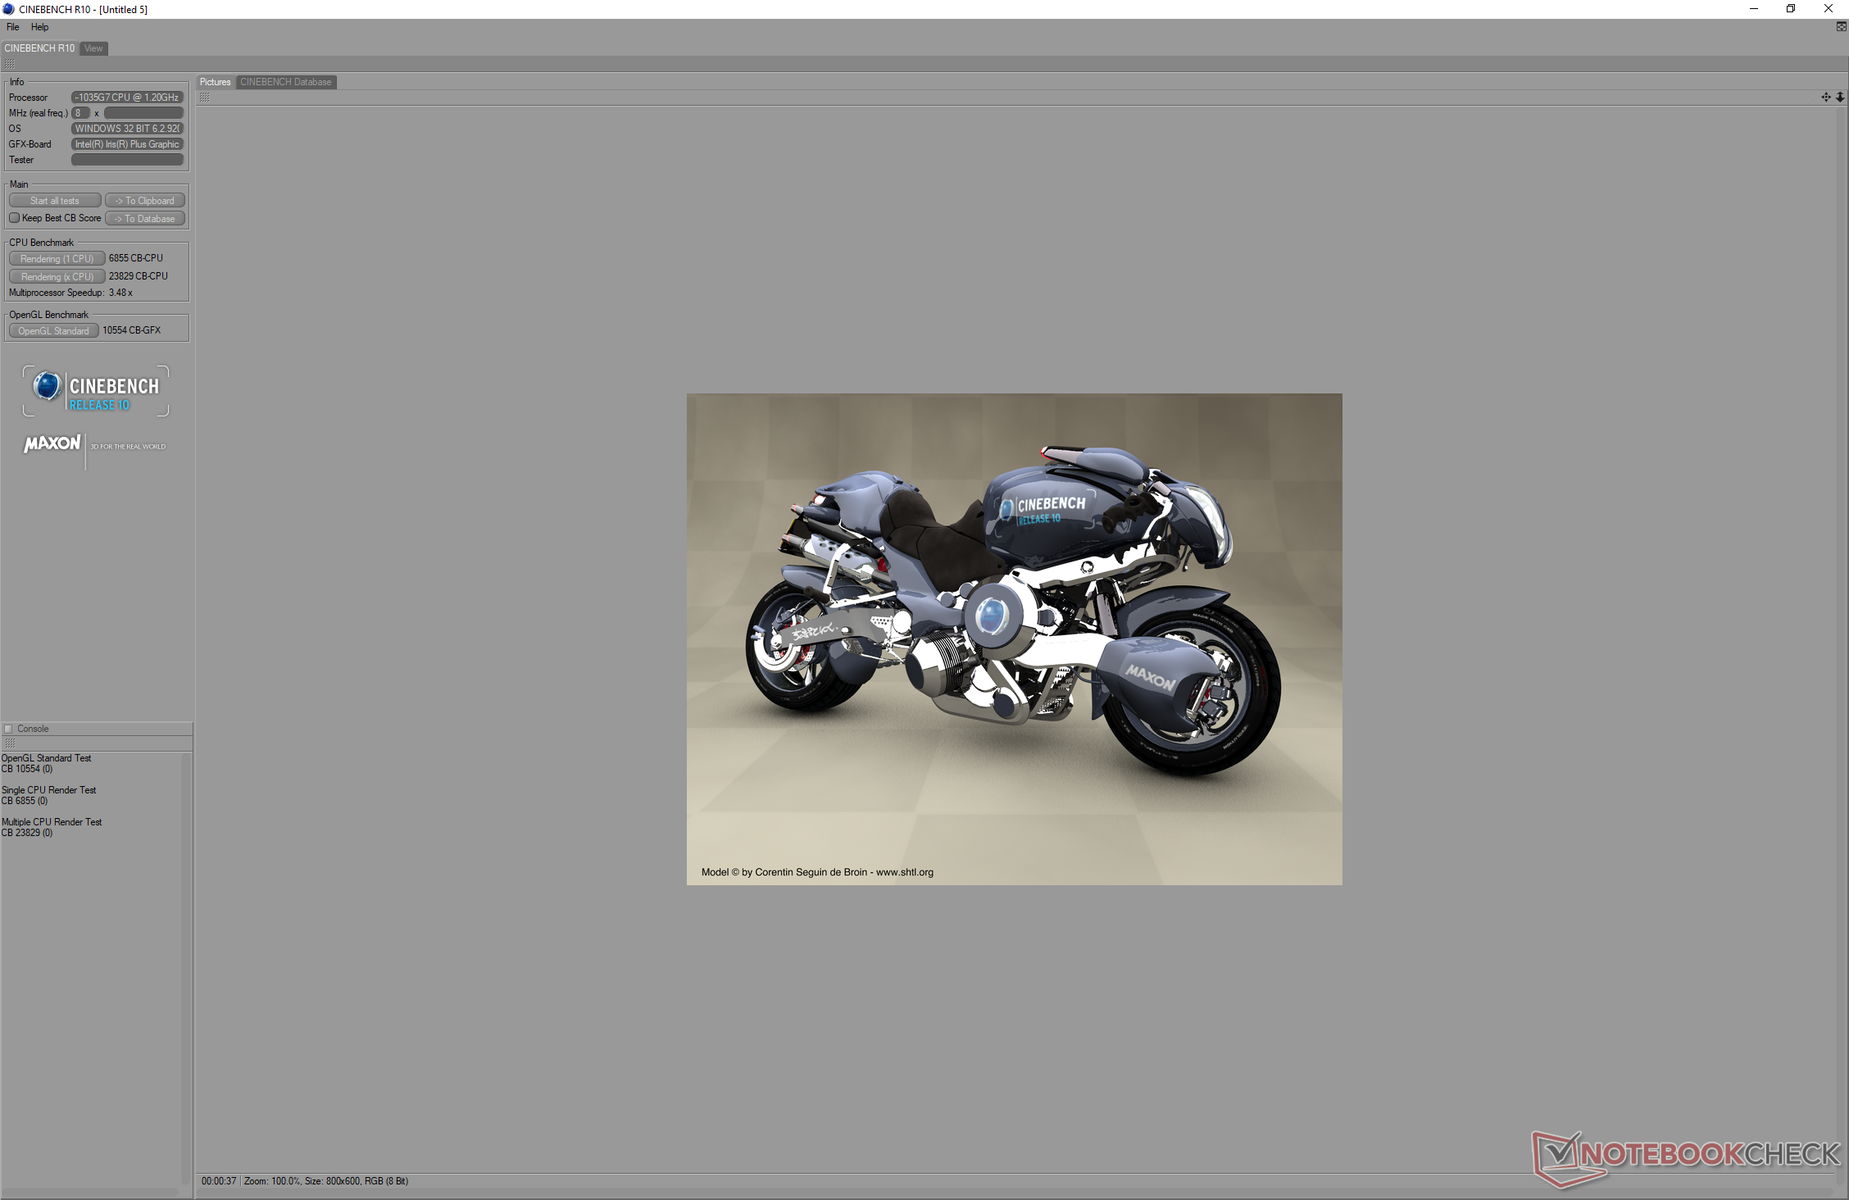Switch to the CINEBENCH Database tab

tap(286, 82)
